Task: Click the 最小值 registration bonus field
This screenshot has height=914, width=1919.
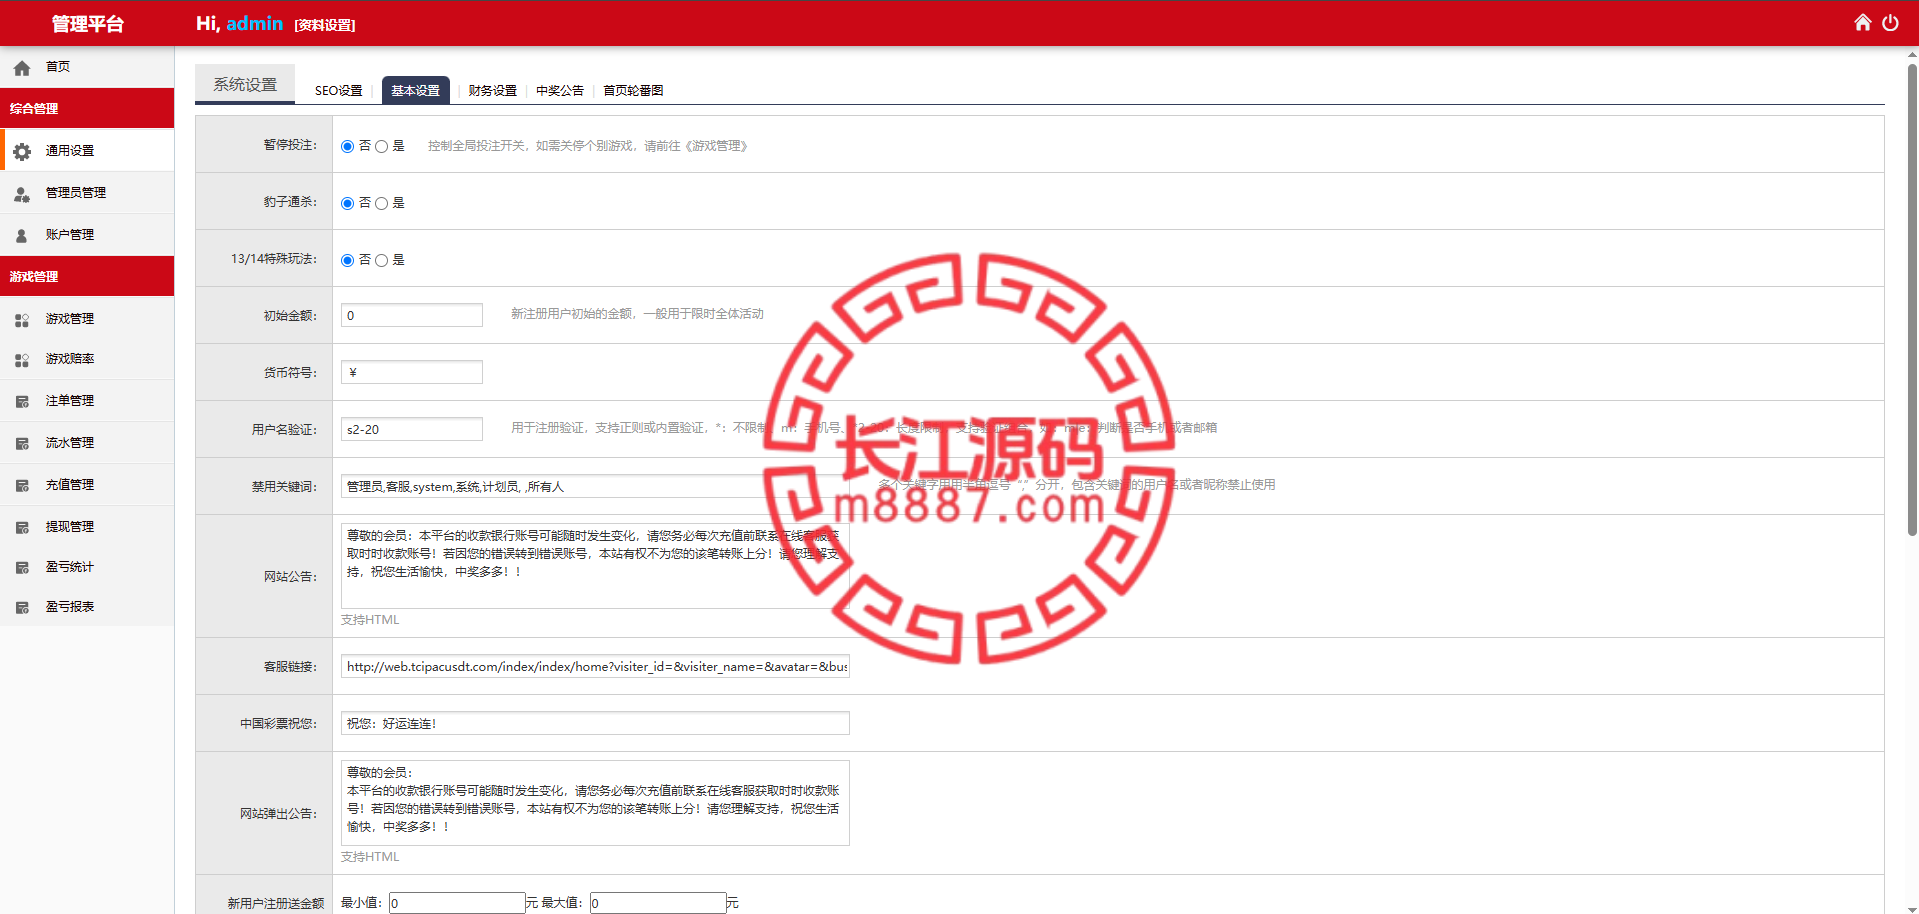Action: click(x=457, y=903)
